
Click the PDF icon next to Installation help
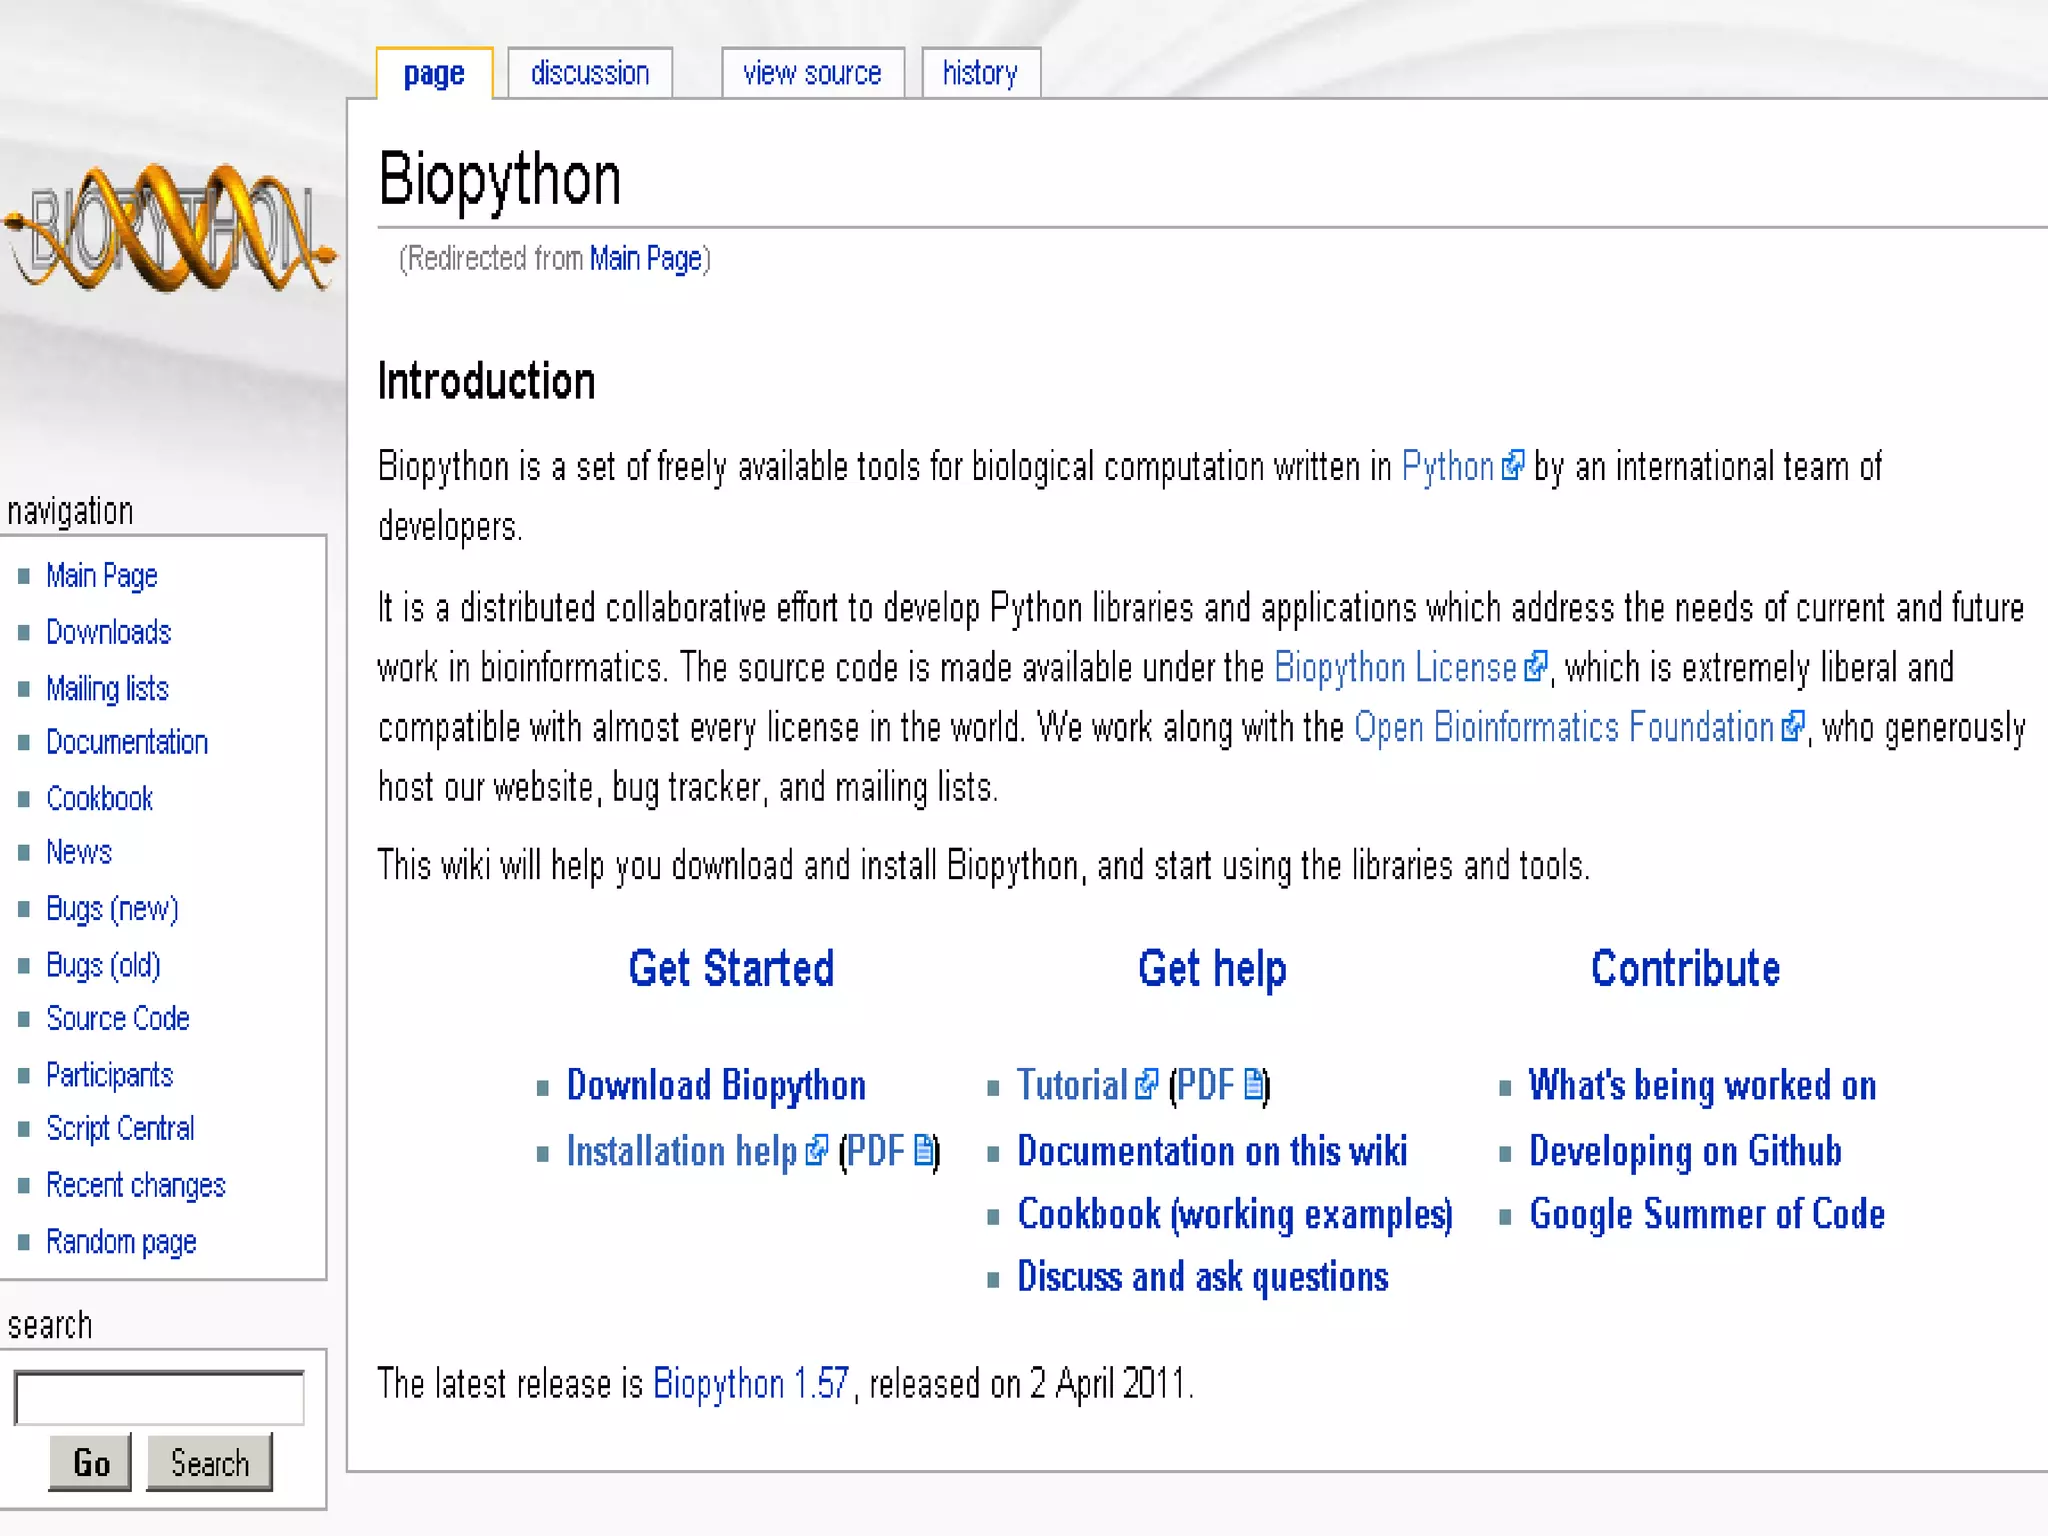(x=924, y=1150)
